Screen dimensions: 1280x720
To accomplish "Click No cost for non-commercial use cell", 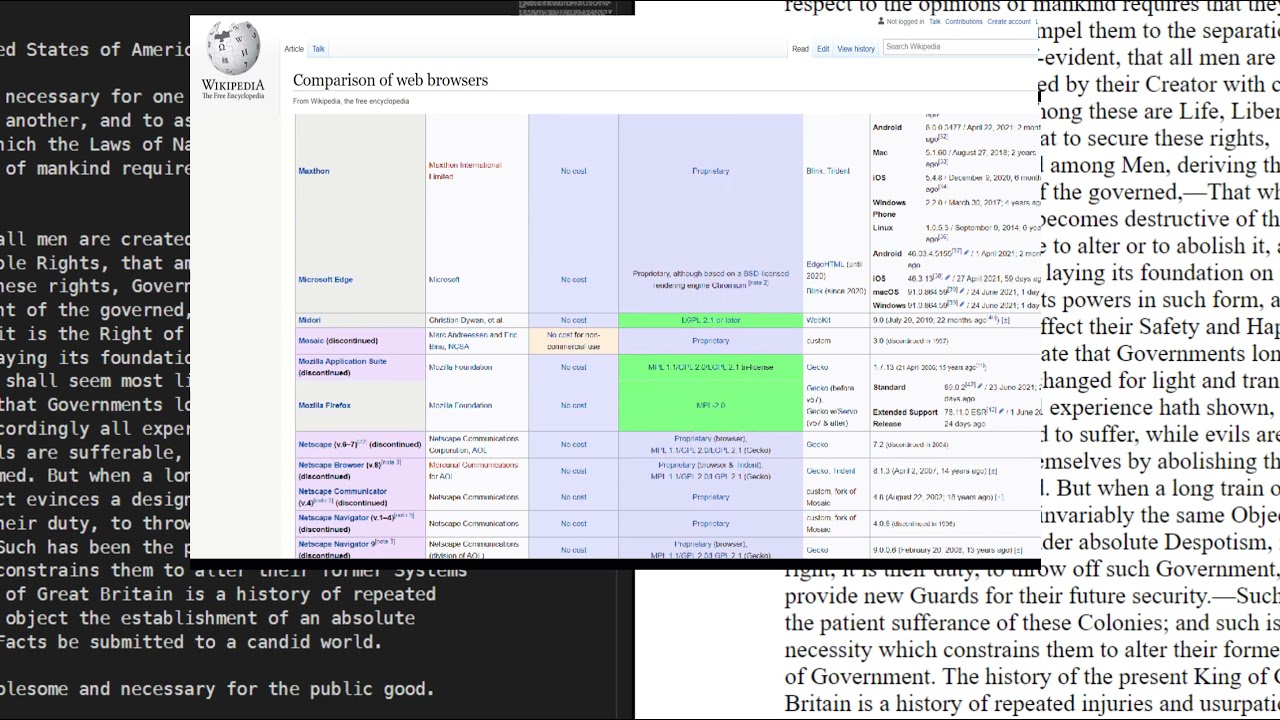I will tap(573, 341).
